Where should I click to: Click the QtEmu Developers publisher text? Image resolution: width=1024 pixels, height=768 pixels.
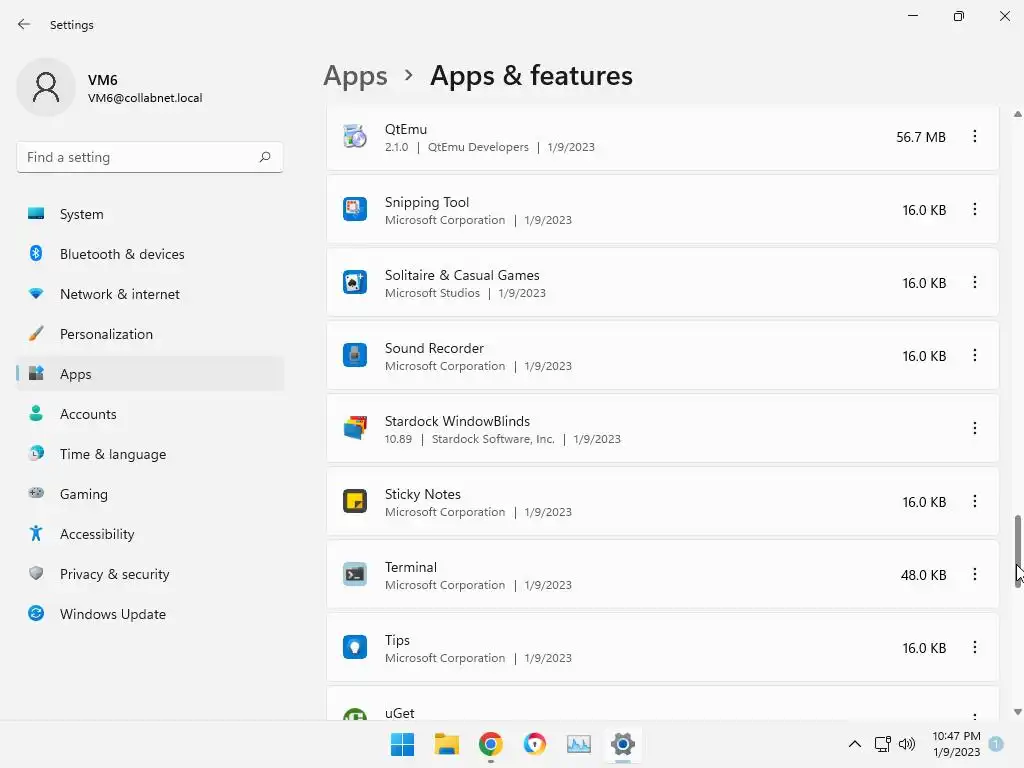478,147
